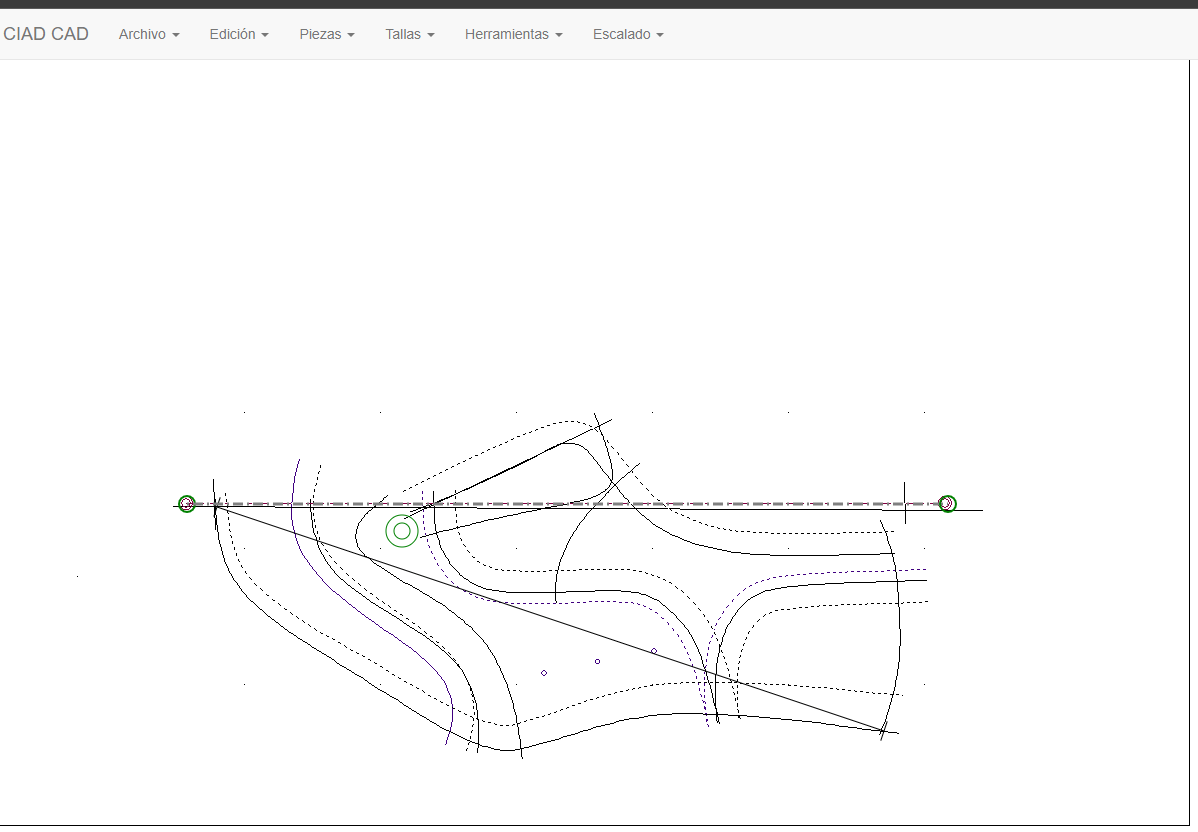Click the lower-right endpoint of the diagonal line
1198x832 pixels.
tap(883, 731)
